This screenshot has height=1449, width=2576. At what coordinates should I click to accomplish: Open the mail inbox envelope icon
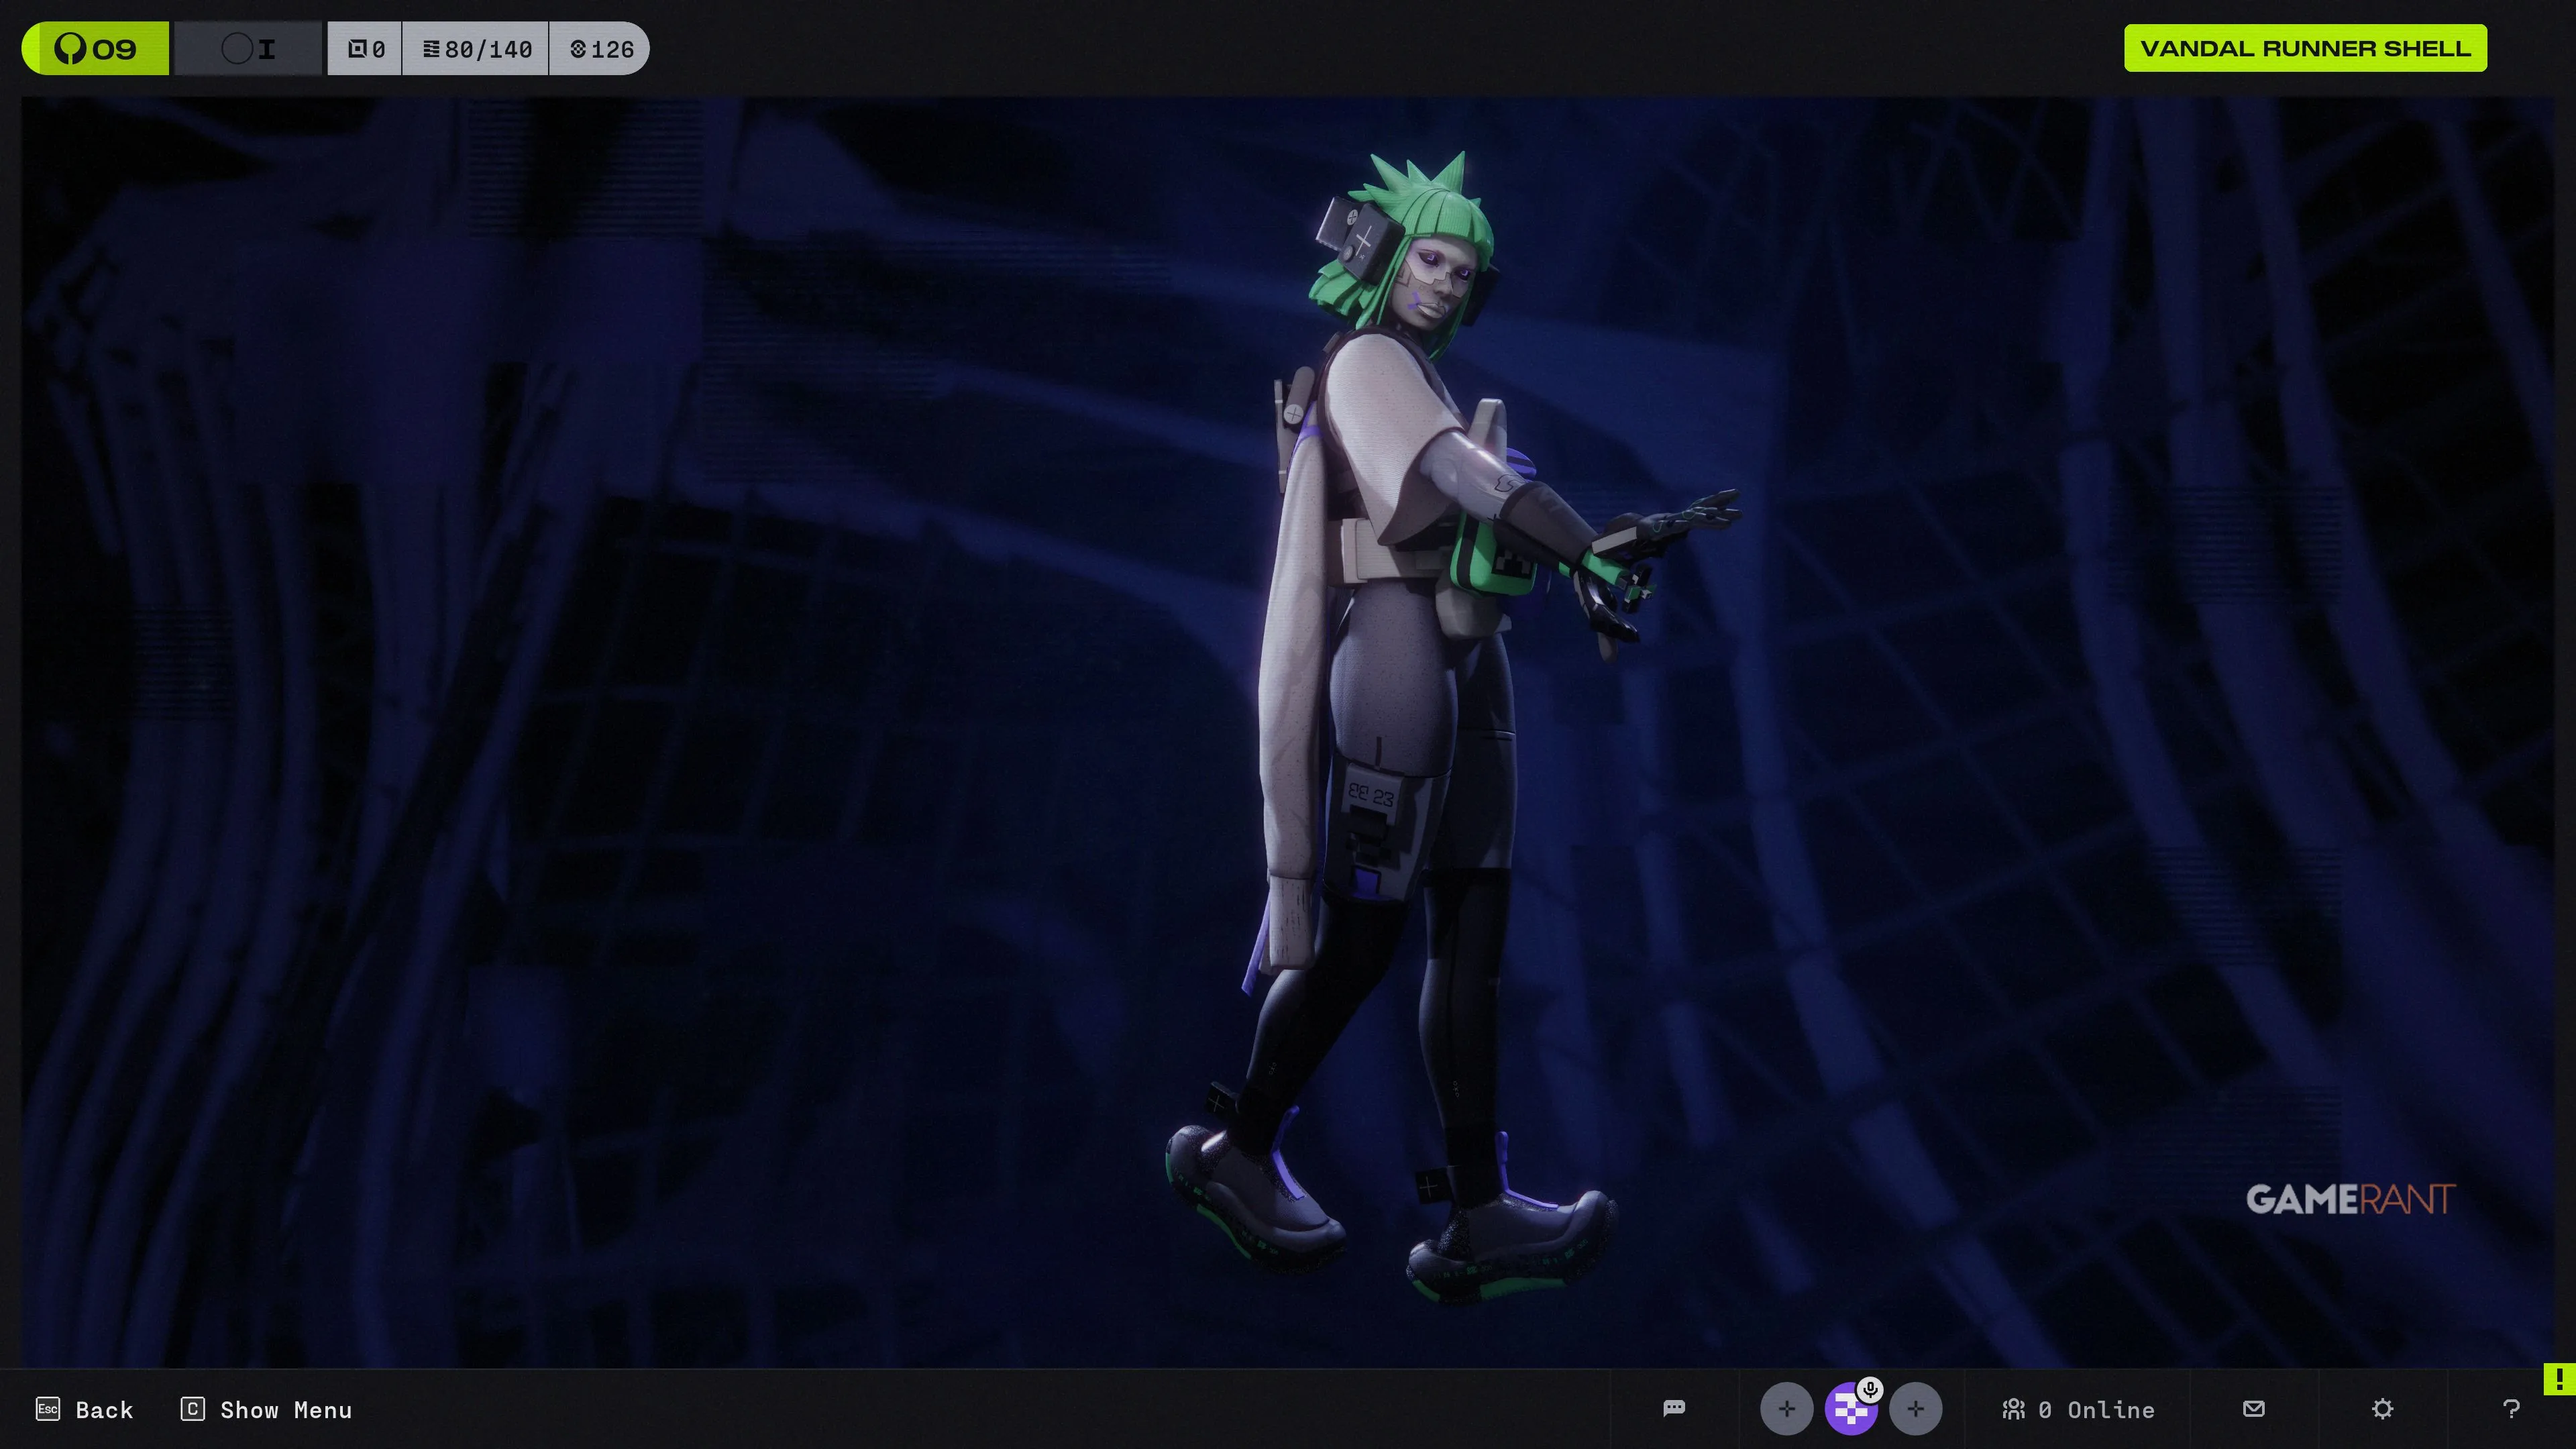tap(2253, 1408)
